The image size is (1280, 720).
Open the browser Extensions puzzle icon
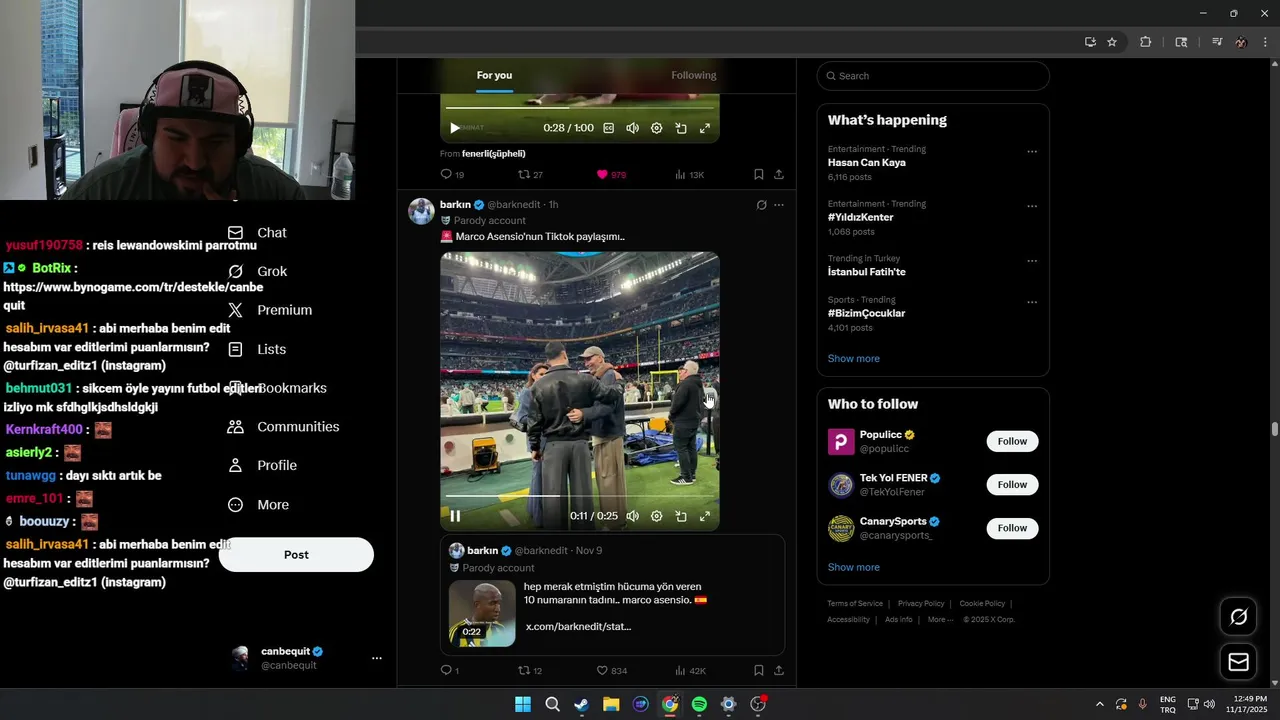[x=1146, y=42]
